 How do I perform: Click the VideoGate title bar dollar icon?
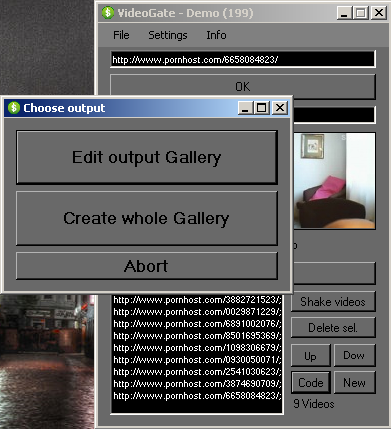(108, 13)
